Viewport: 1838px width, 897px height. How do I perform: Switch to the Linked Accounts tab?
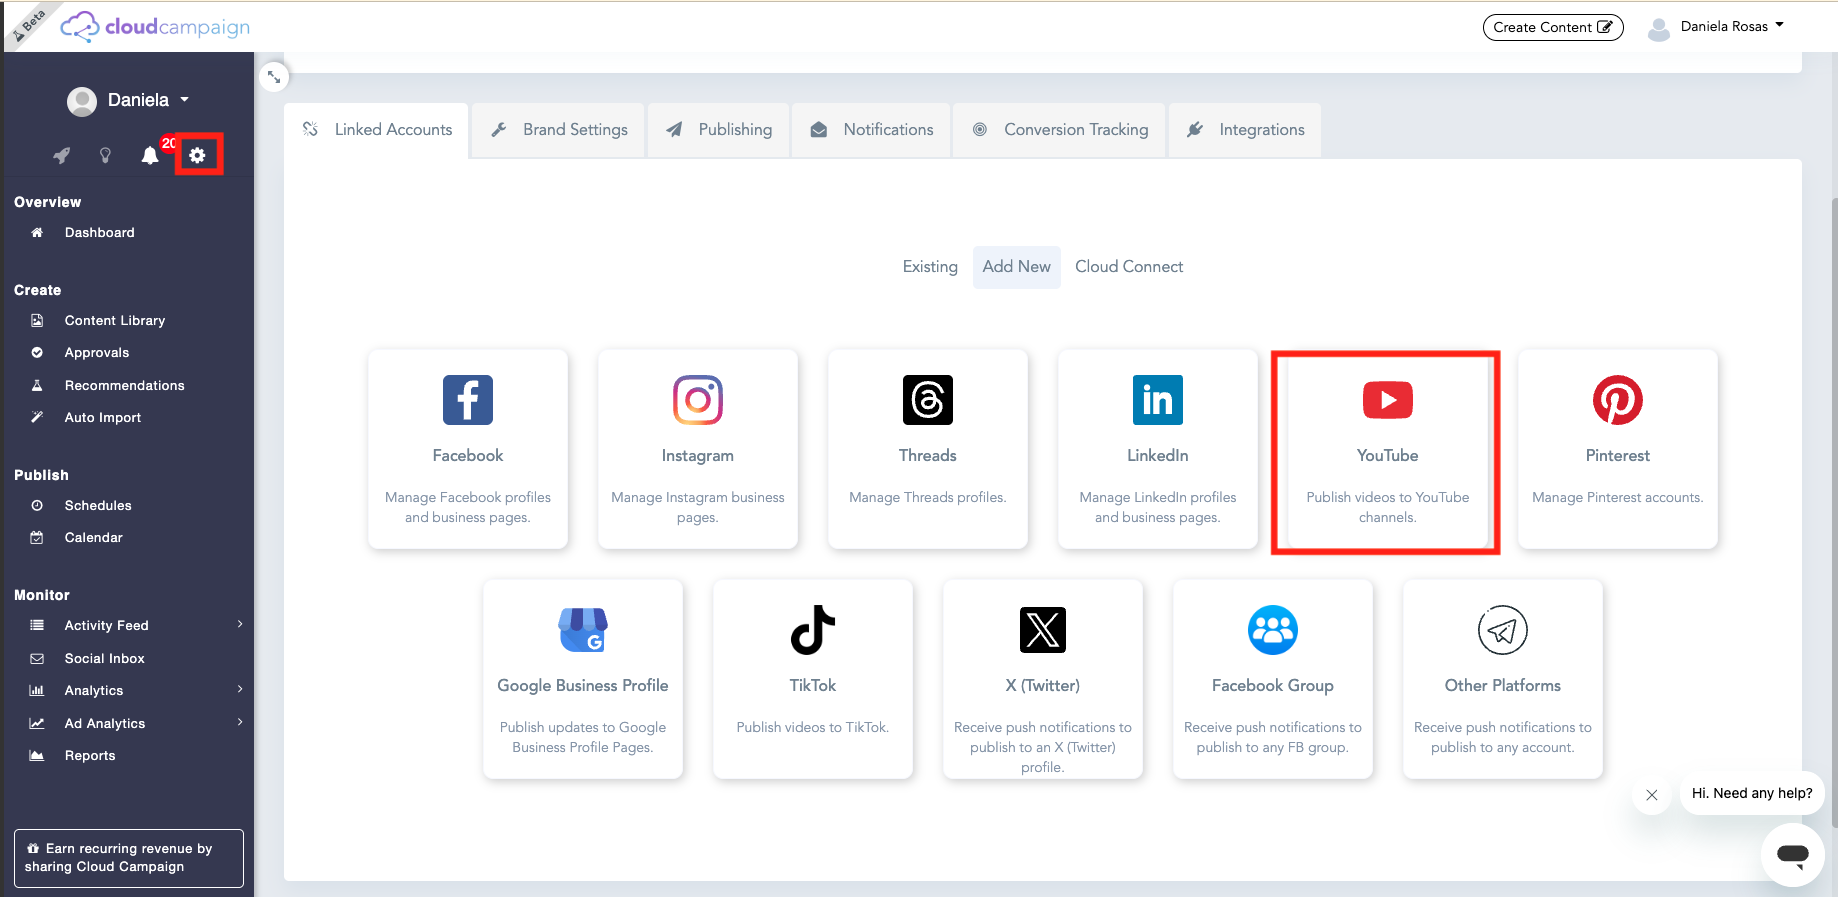click(x=377, y=130)
